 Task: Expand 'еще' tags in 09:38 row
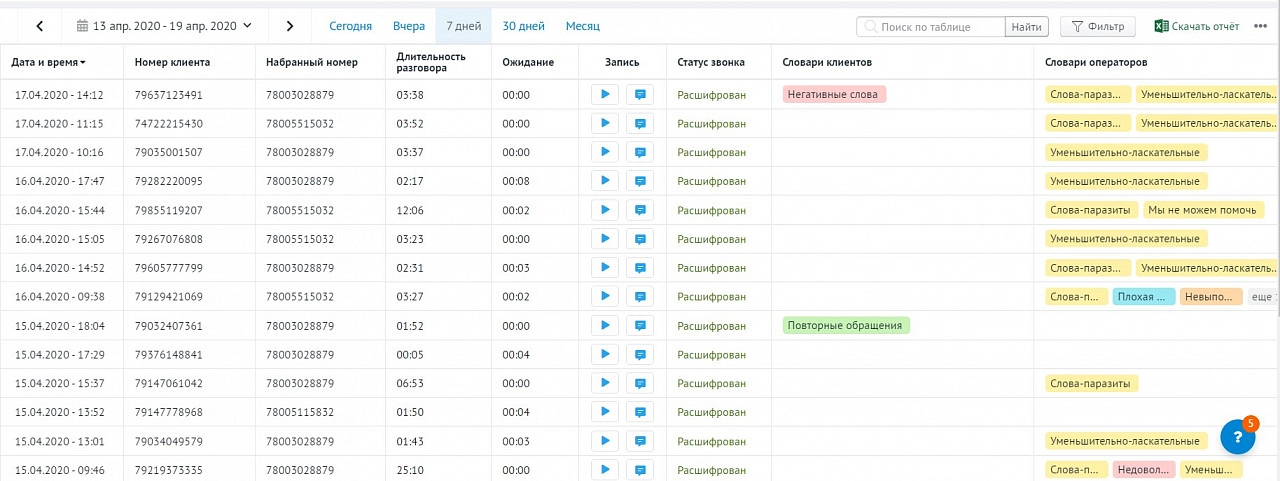1264,297
